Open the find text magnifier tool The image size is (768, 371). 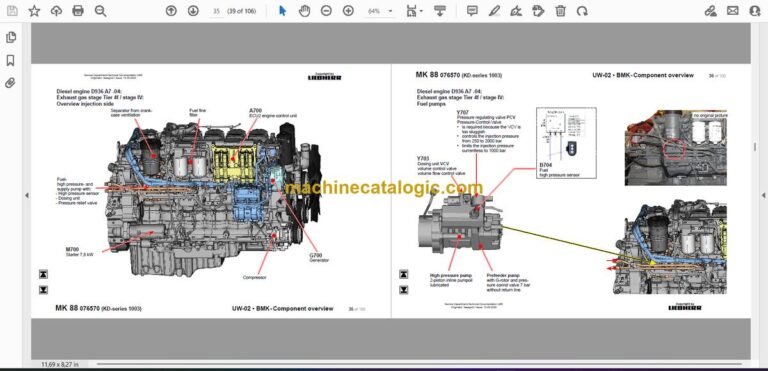(100, 11)
